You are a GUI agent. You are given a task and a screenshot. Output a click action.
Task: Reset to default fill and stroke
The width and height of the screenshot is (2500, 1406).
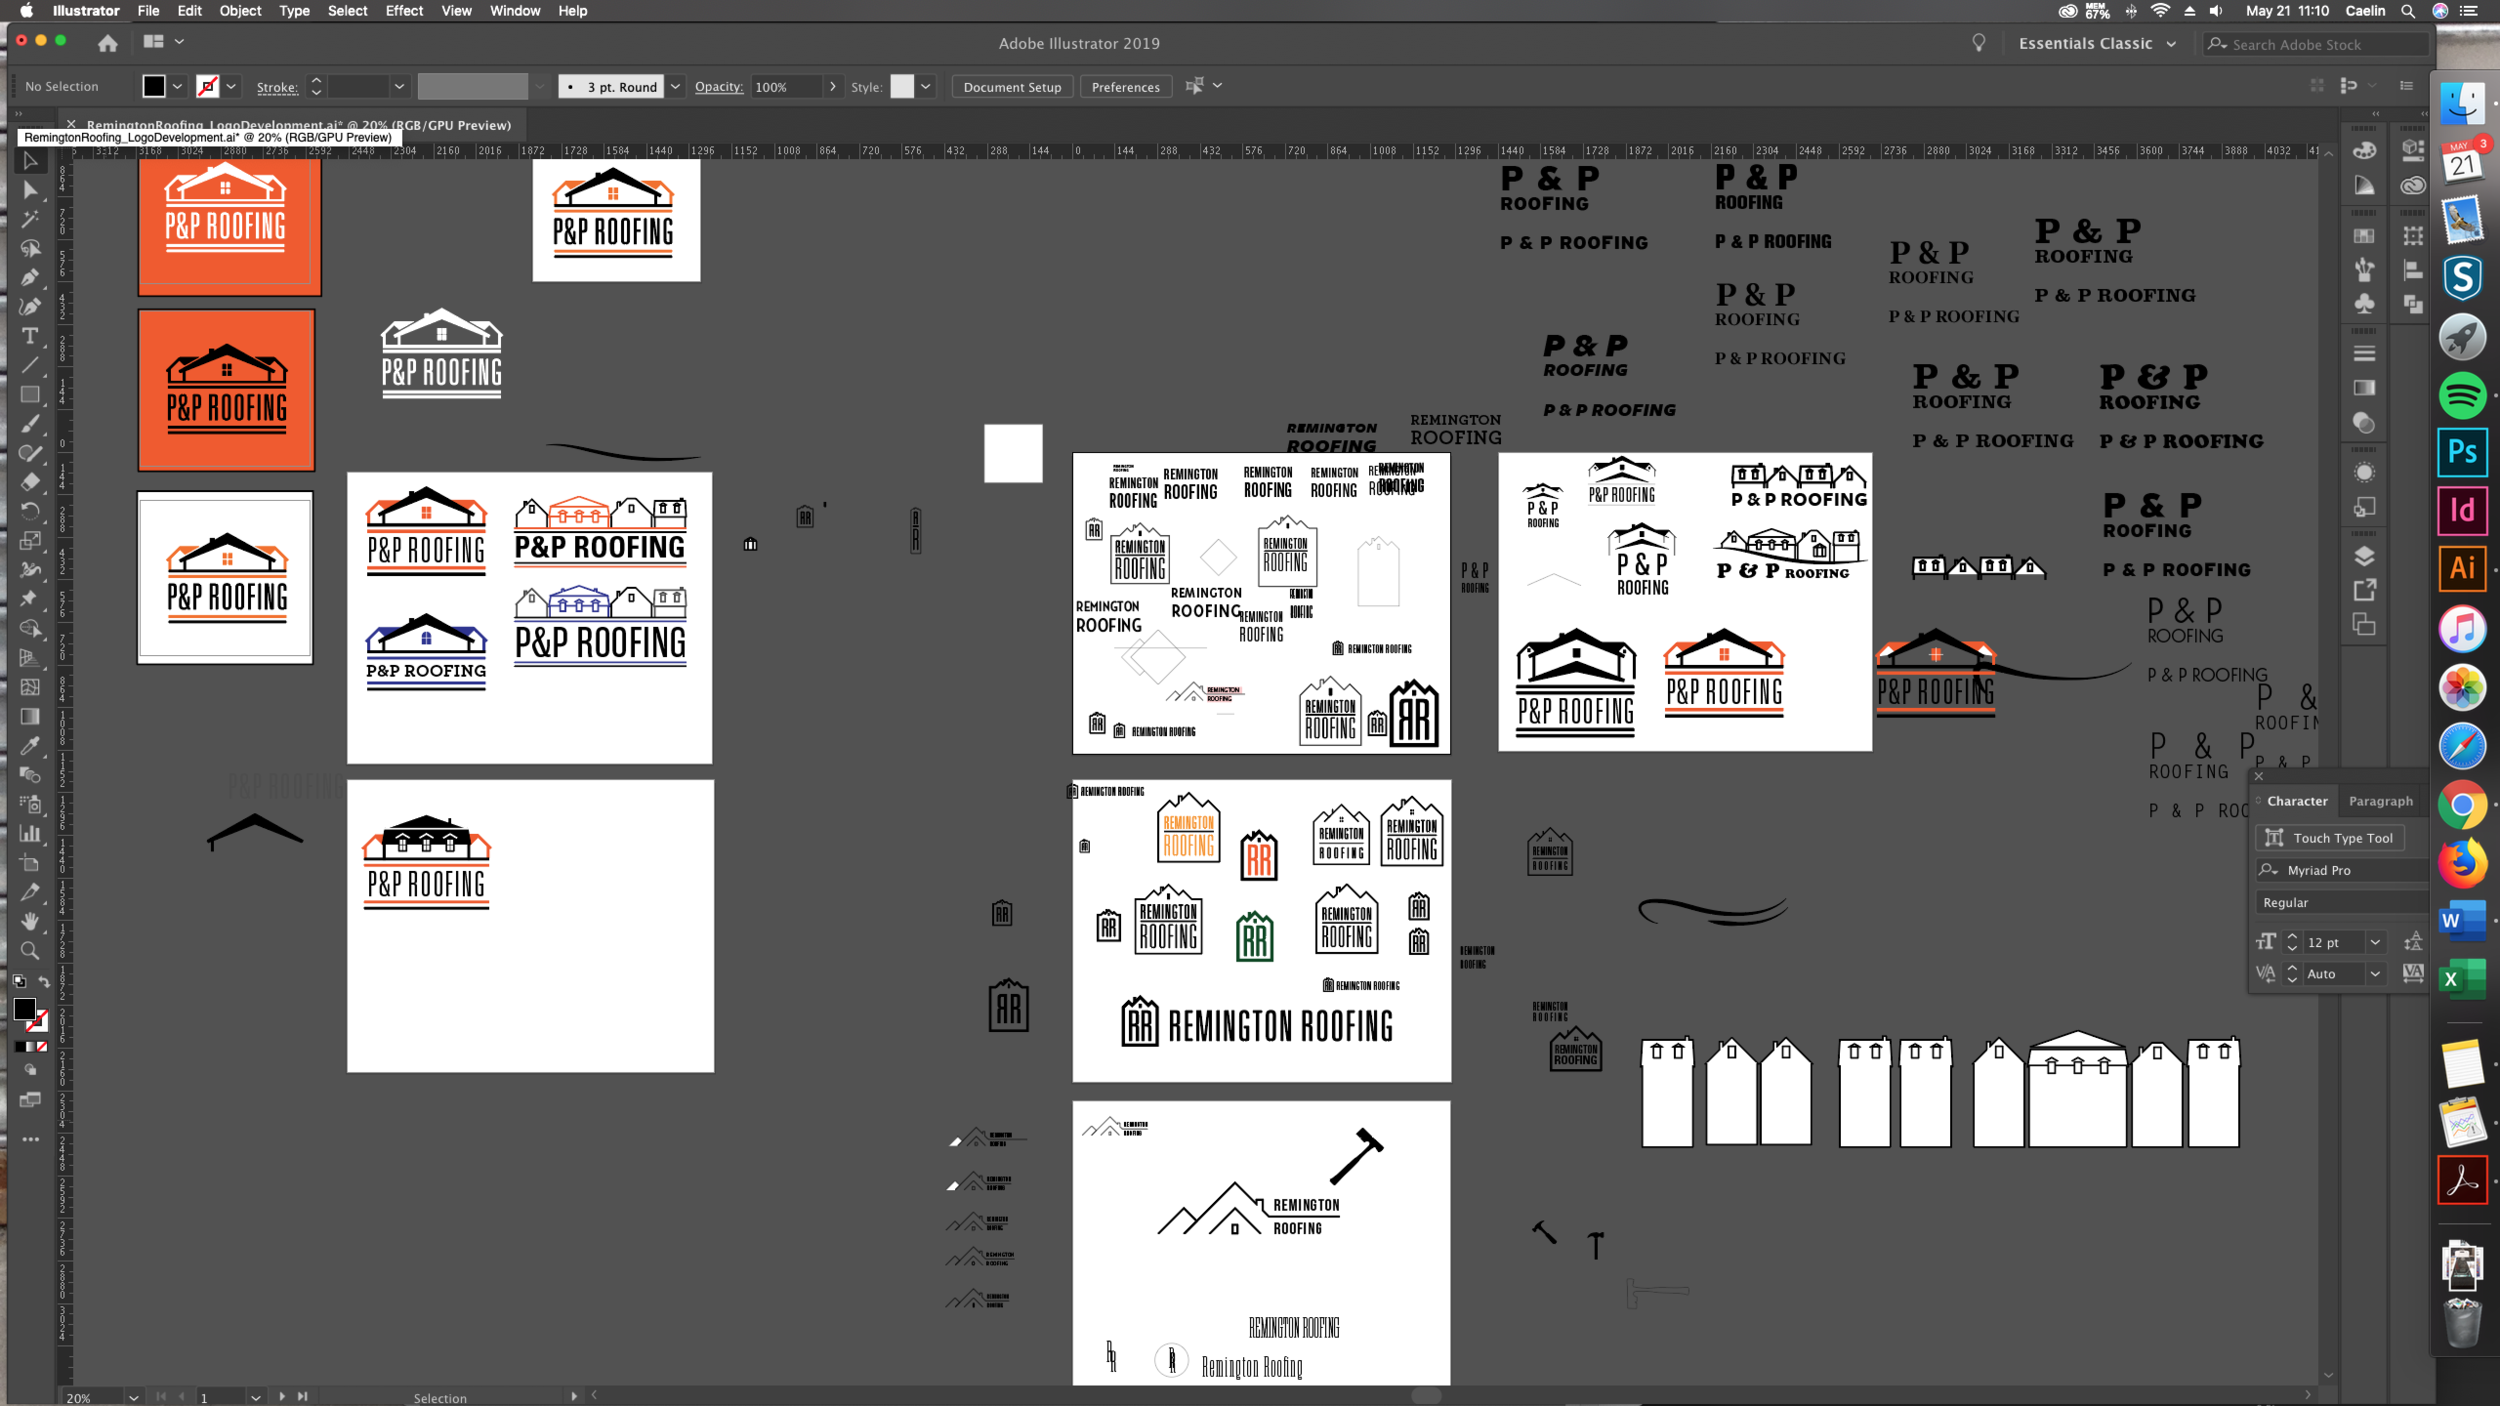(18, 981)
